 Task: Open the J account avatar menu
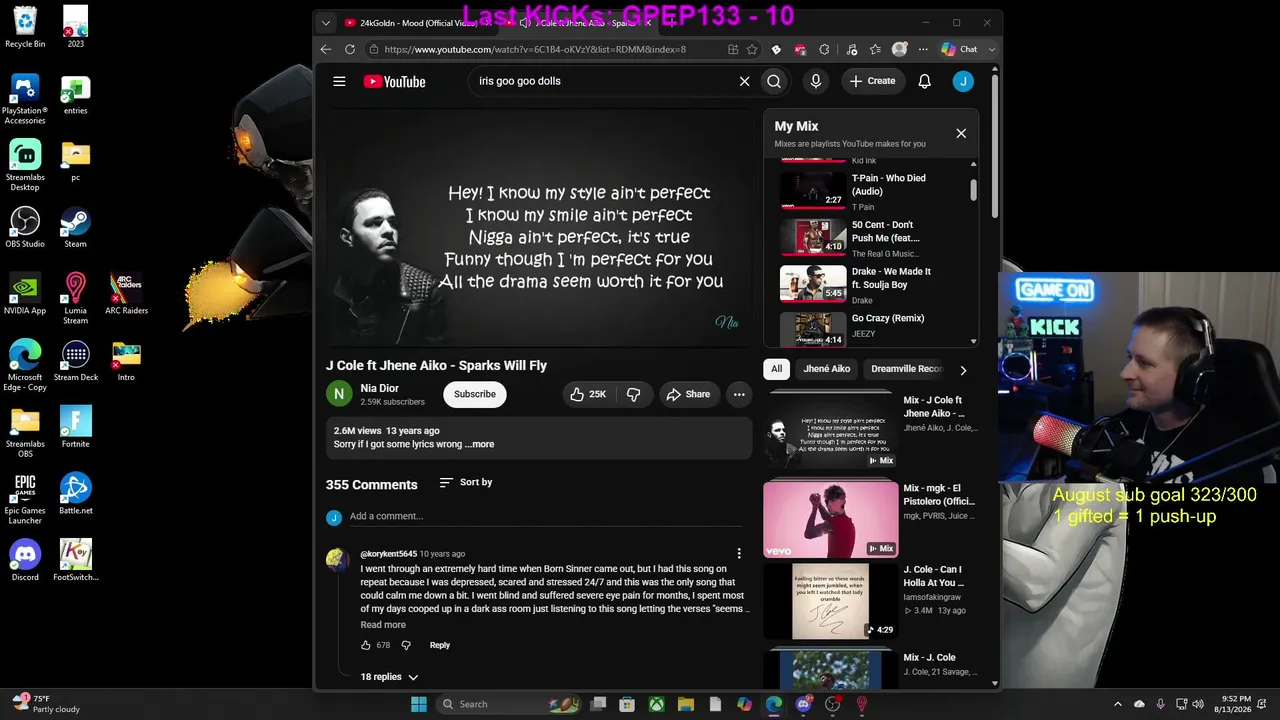click(x=963, y=81)
